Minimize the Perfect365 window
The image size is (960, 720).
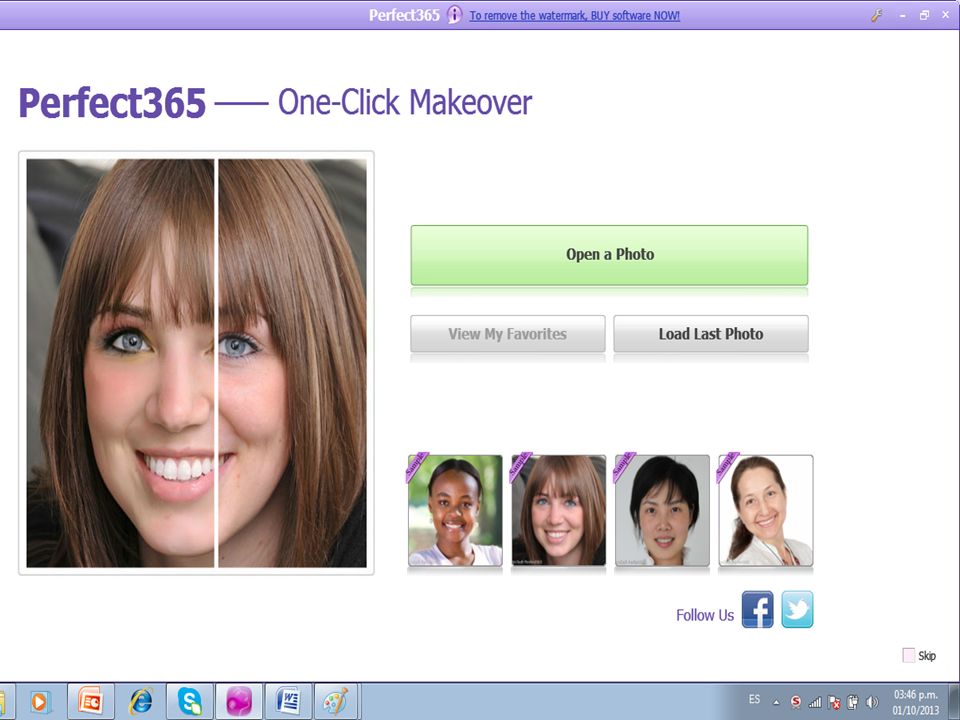[902, 16]
